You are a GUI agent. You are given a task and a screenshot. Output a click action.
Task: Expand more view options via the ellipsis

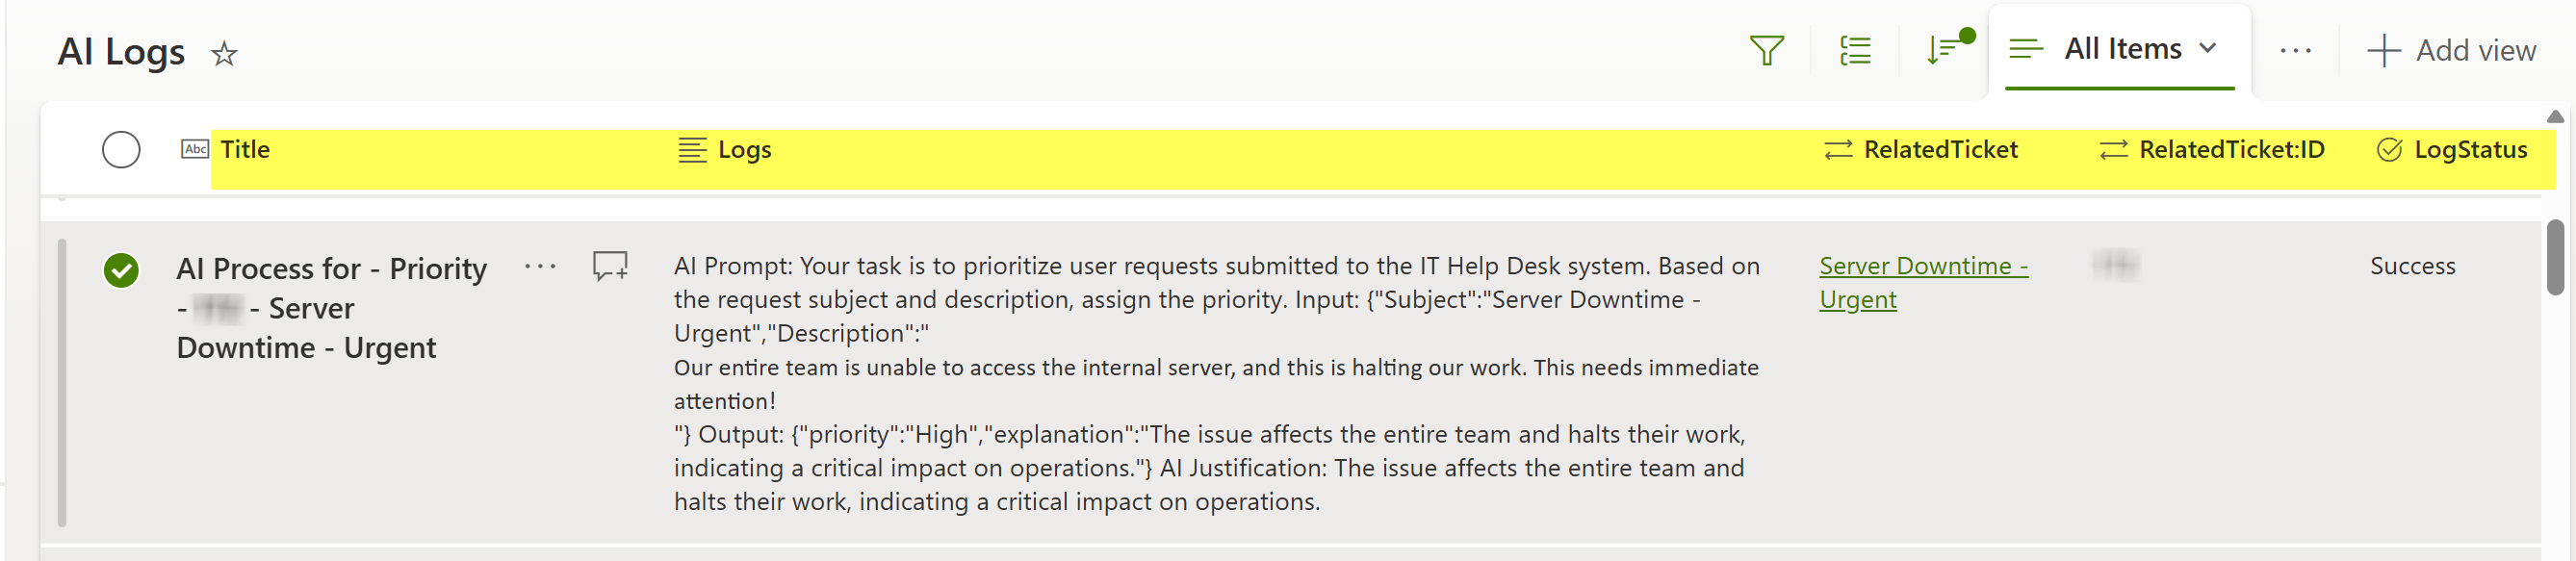(x=2297, y=50)
